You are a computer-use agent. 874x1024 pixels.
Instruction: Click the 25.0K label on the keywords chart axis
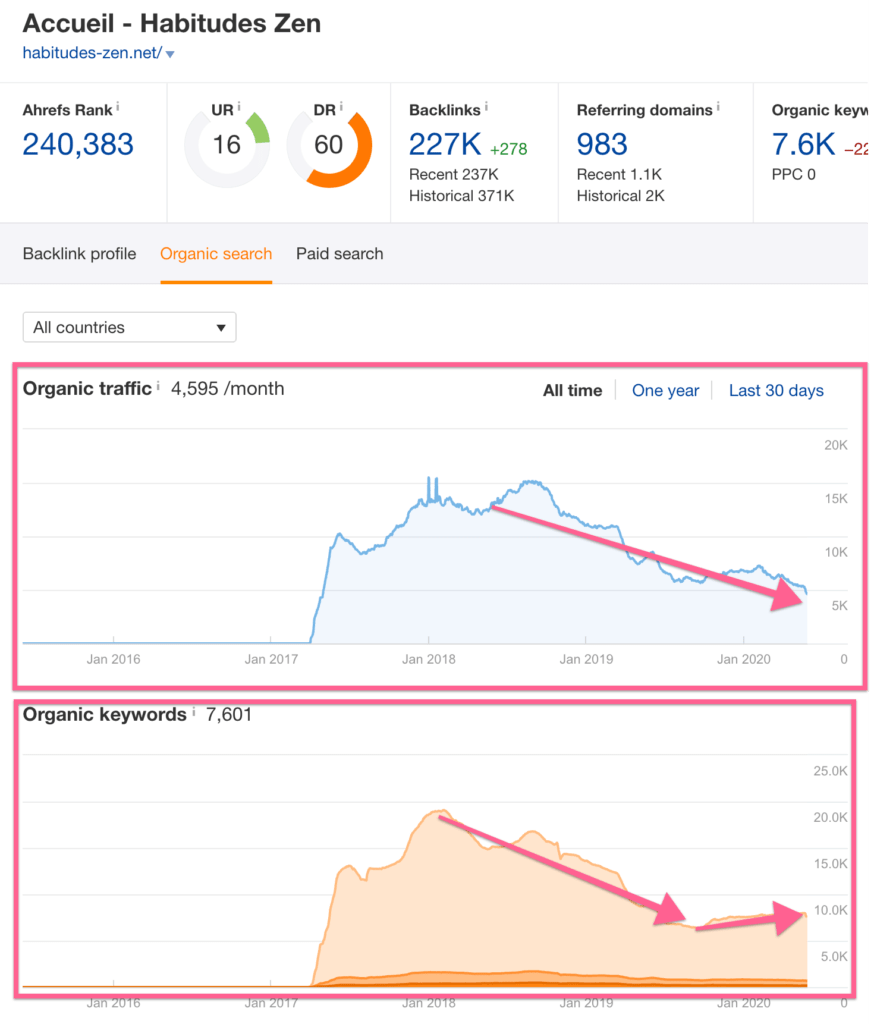pyautogui.click(x=830, y=771)
